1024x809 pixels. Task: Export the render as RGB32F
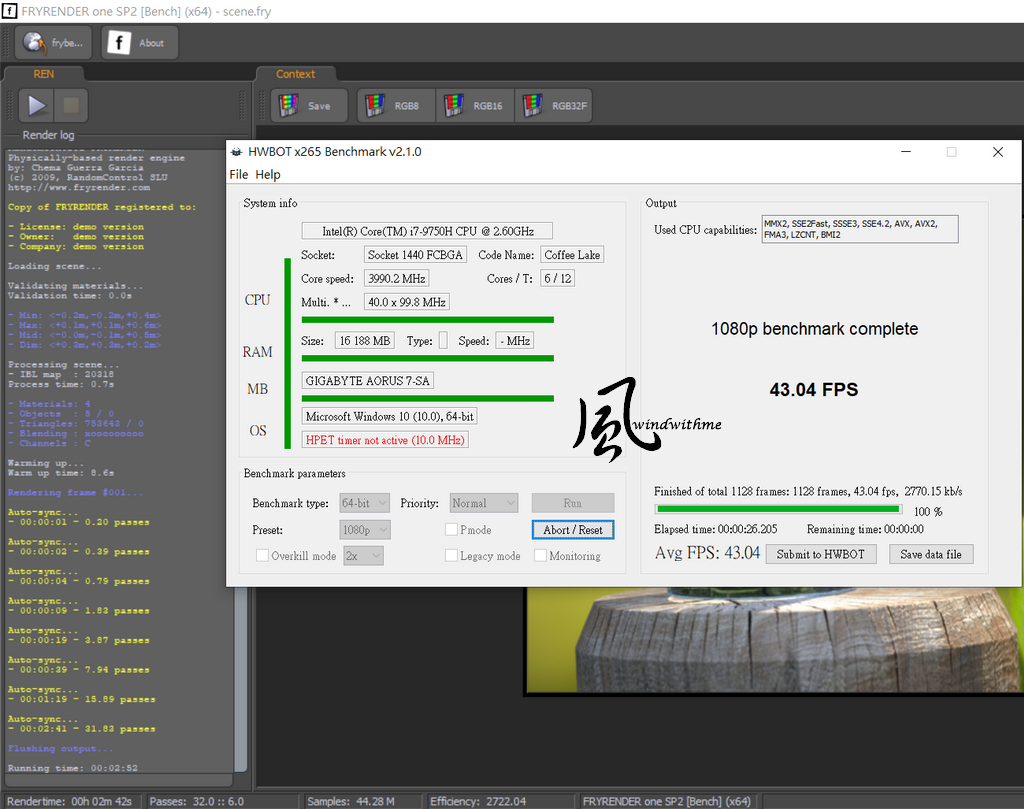tap(554, 106)
